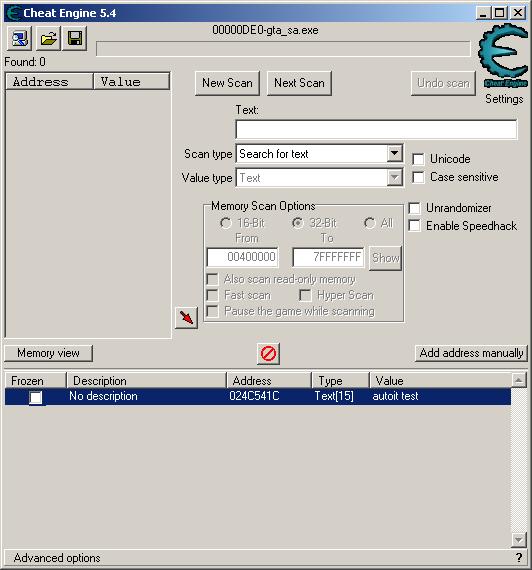The width and height of the screenshot is (532, 570).
Task: Enable the Unicode checkbox
Action: [x=418, y=159]
